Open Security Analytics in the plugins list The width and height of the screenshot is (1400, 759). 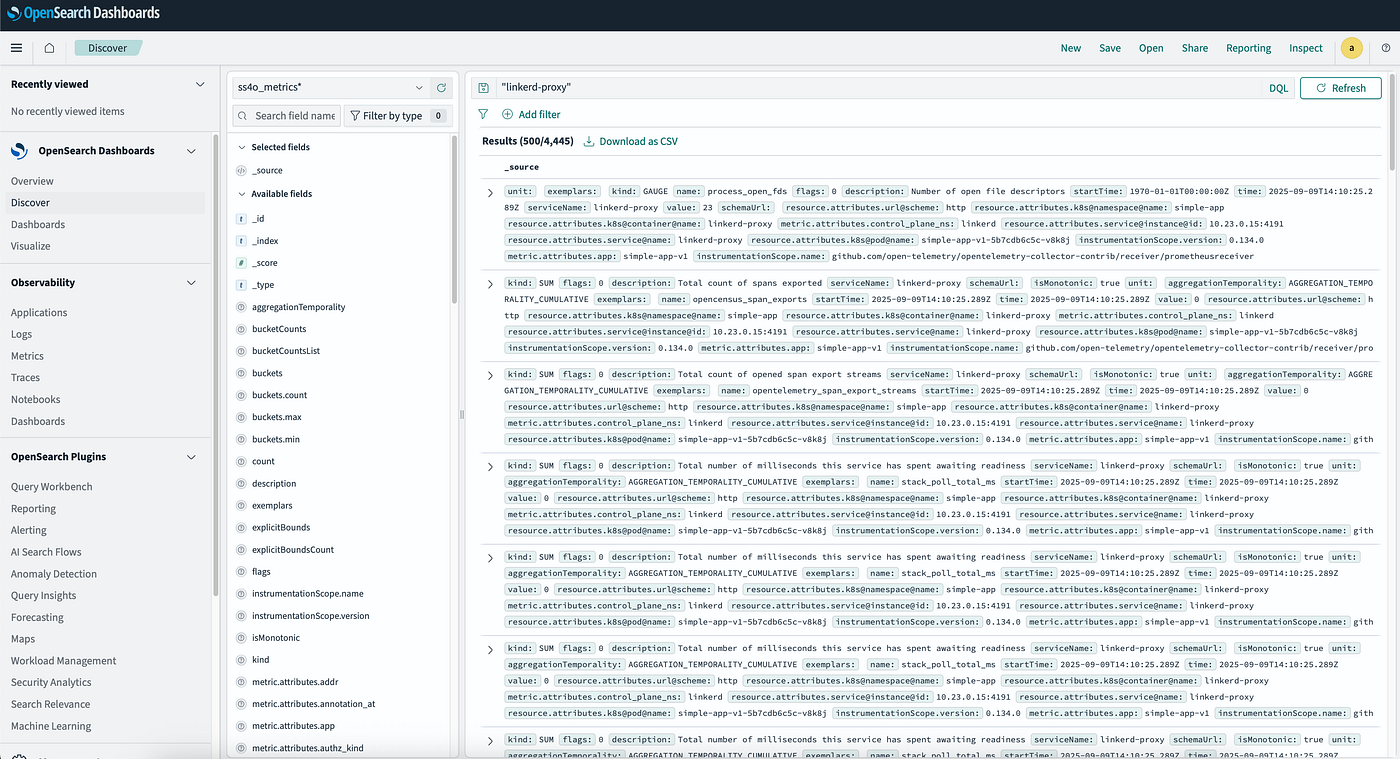51,683
